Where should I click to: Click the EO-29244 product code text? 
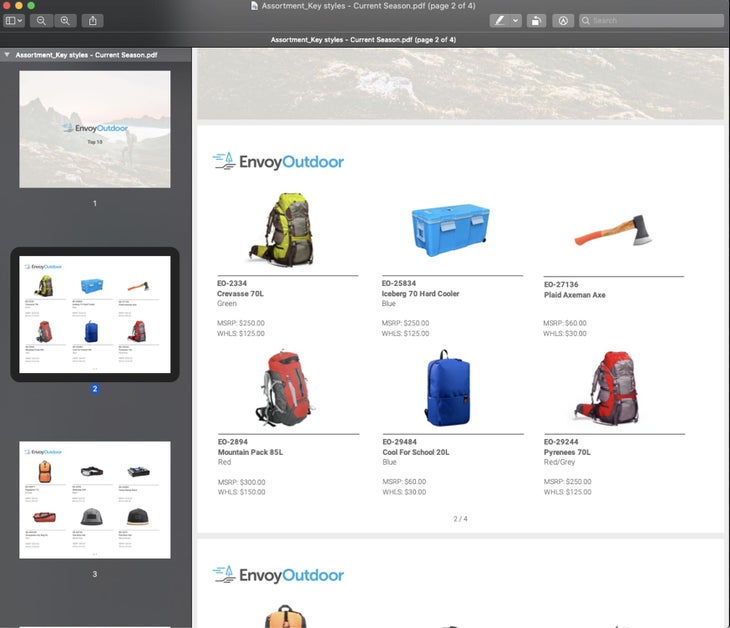(x=561, y=442)
